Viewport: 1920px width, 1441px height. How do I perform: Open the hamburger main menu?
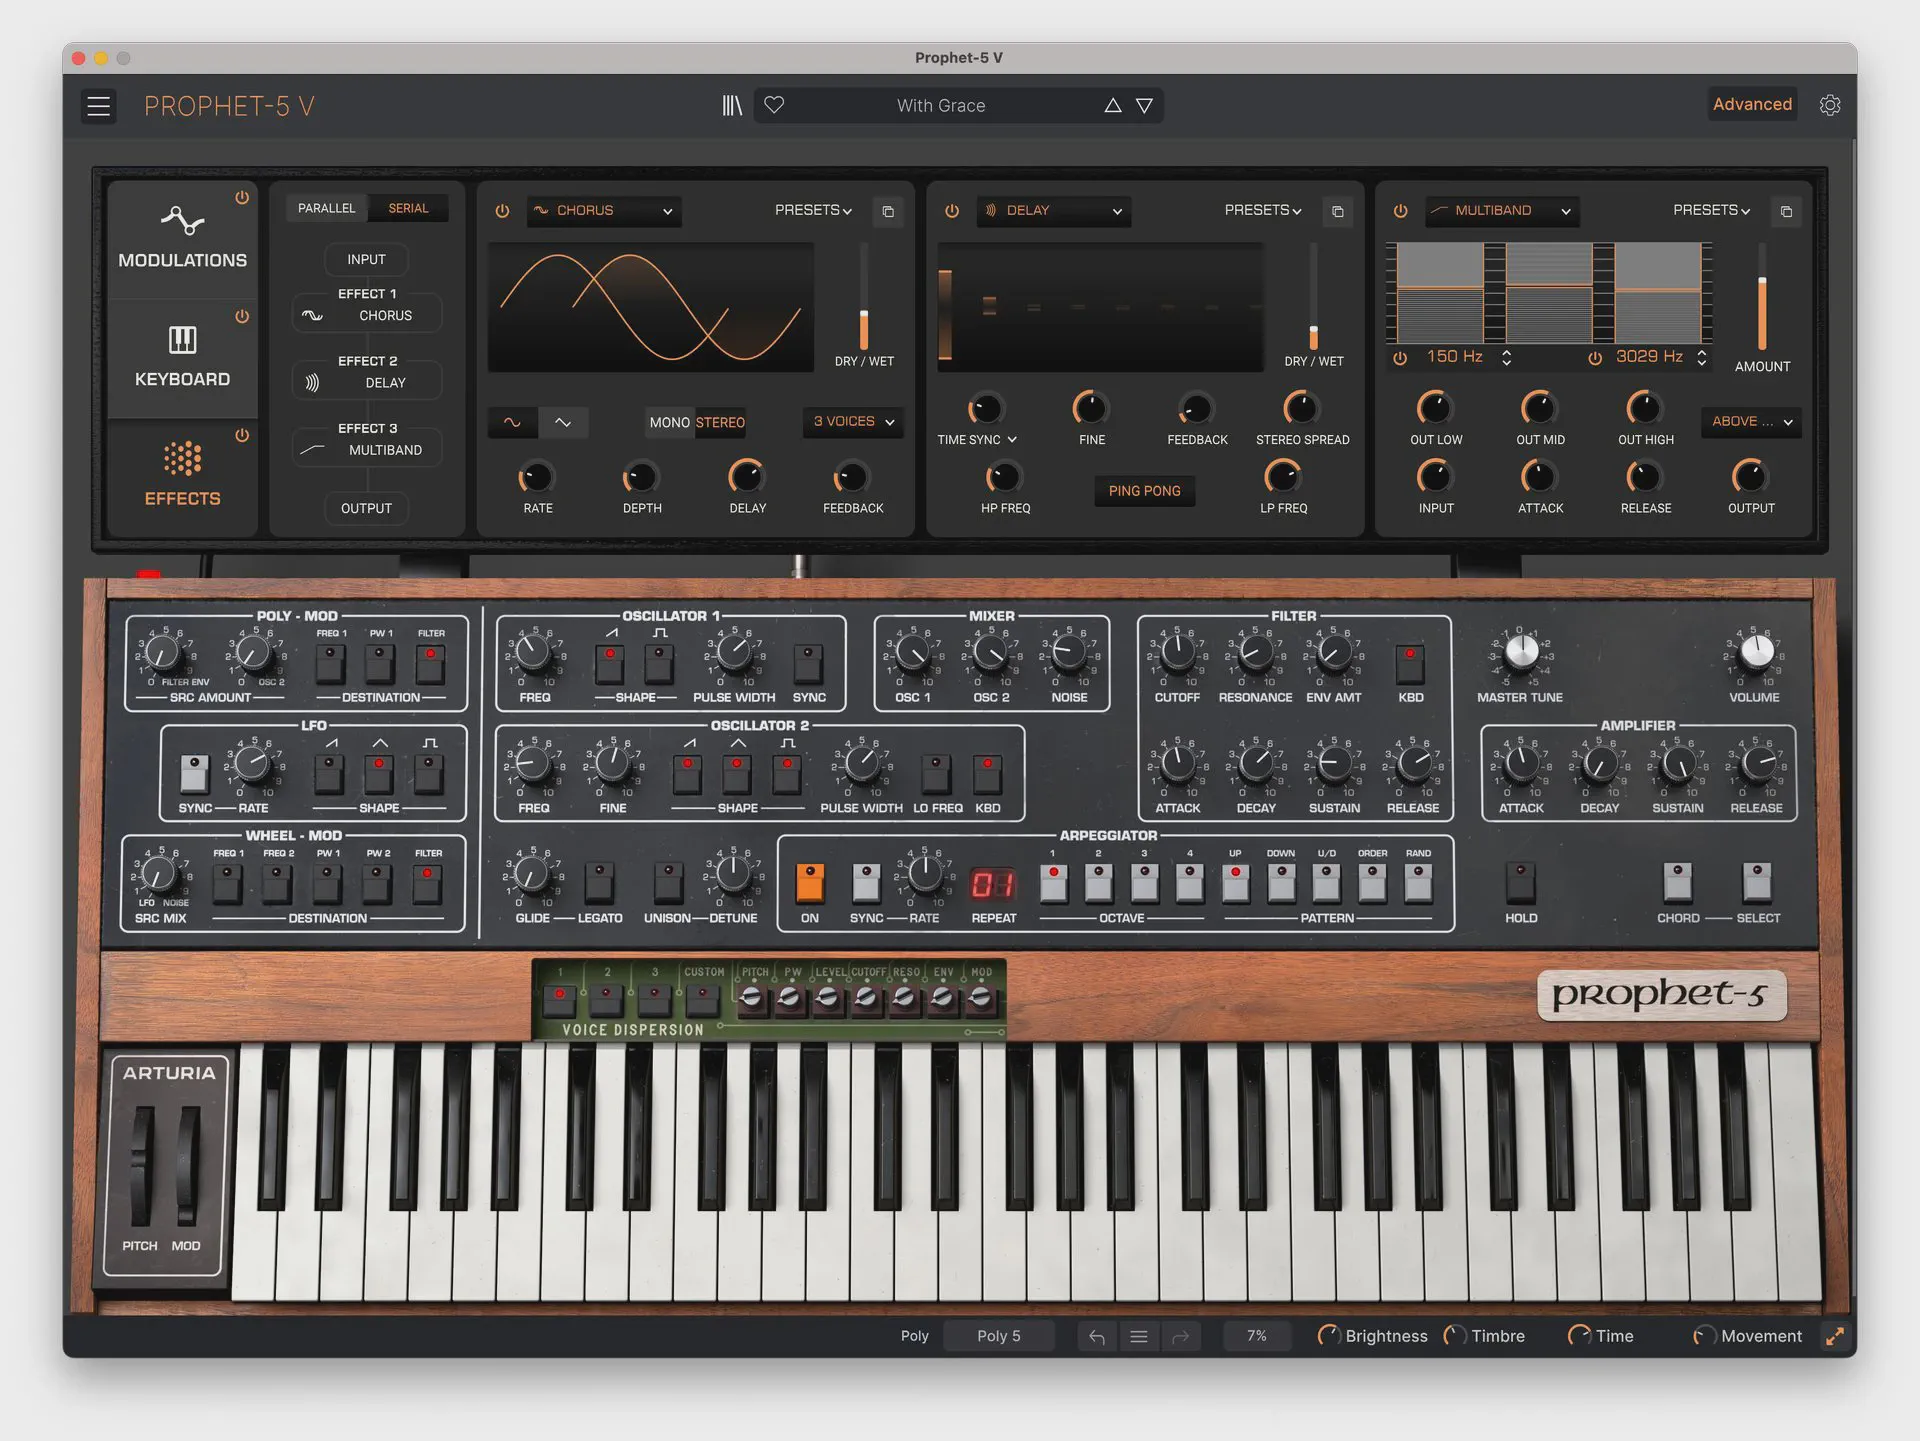tap(98, 106)
